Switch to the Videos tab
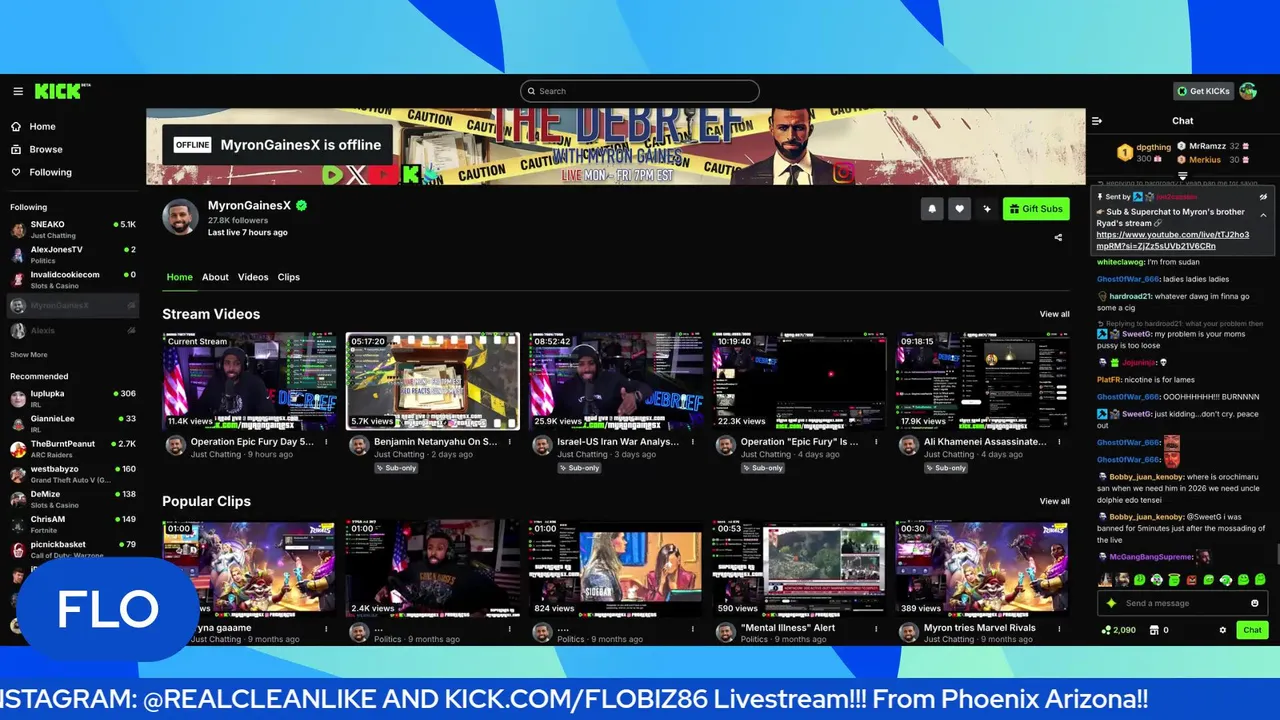 coord(253,277)
